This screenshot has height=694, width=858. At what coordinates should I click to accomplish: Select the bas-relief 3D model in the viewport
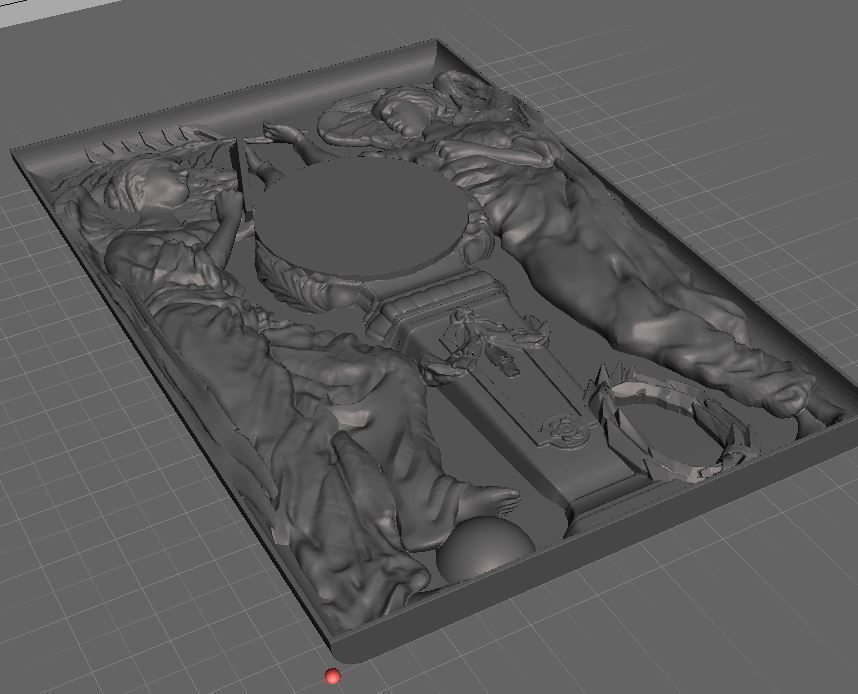point(435,350)
